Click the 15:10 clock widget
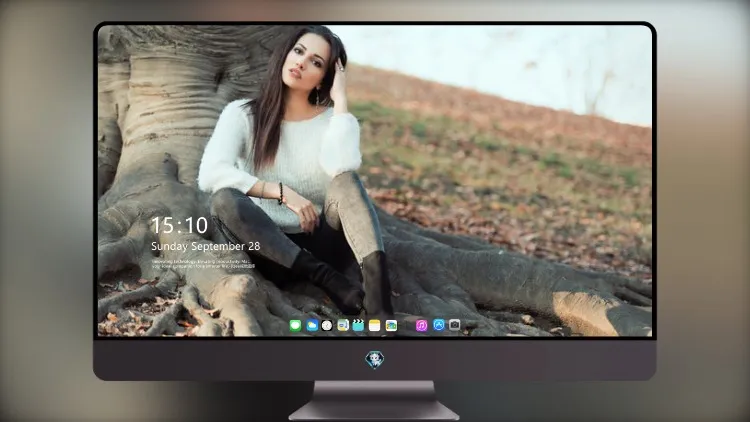This screenshot has width=750, height=422. (x=179, y=225)
